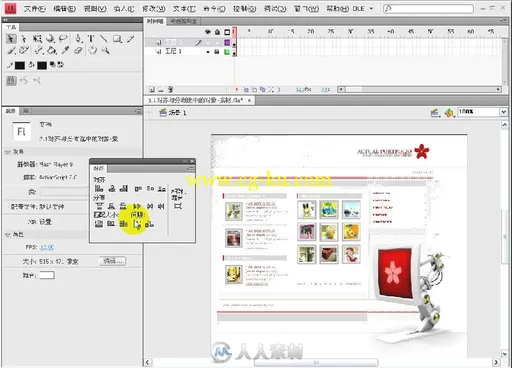Choose the Deco tool
The height and width of the screenshot is (368, 512).
[24, 51]
